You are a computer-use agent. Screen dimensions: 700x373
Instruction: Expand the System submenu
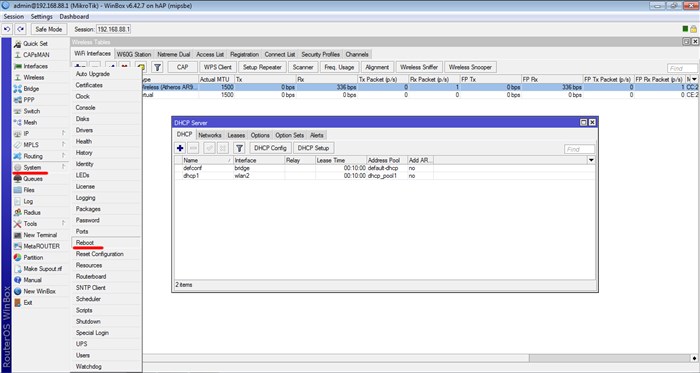point(40,167)
